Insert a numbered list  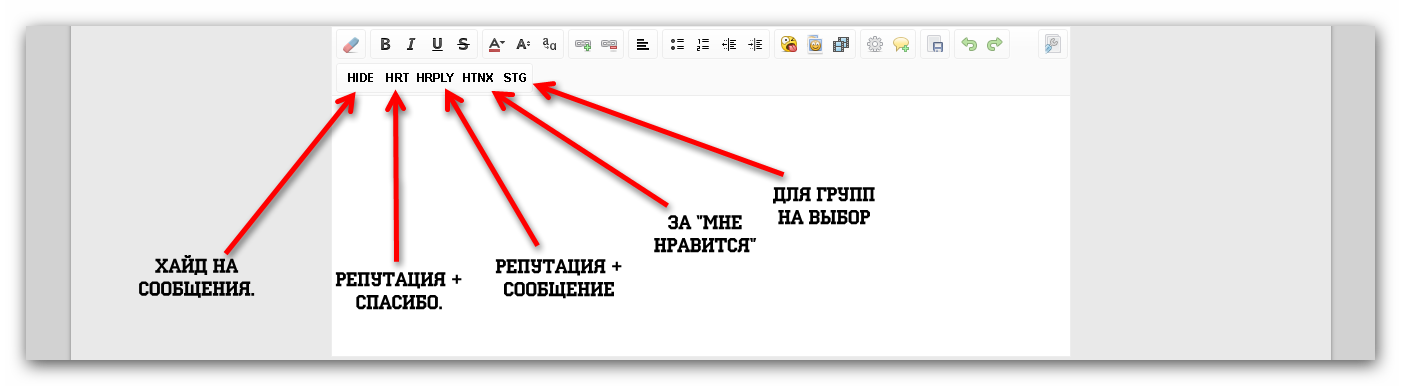(703, 44)
